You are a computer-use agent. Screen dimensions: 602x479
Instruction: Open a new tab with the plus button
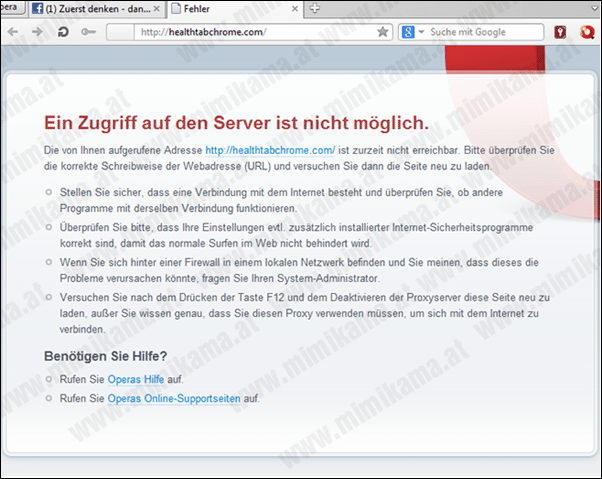click(x=314, y=8)
